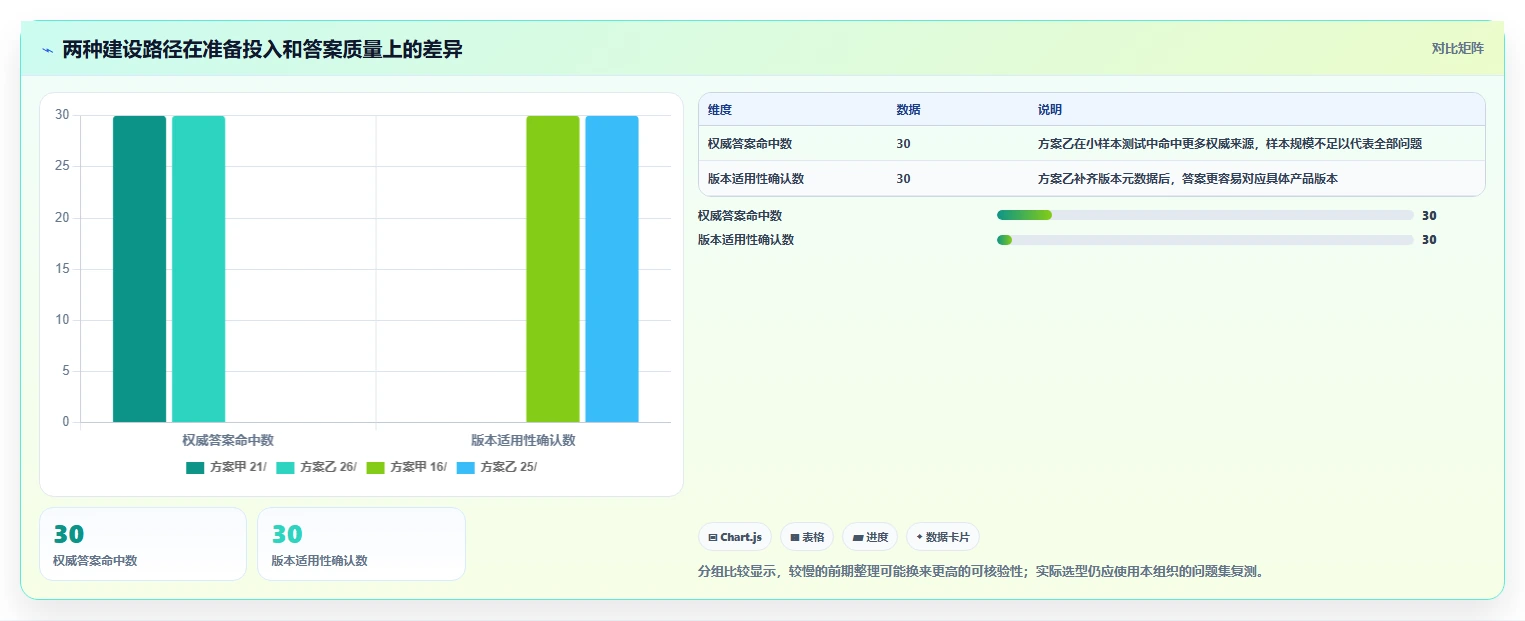Click the 权威答案命中数 label beside progress bar
1525x621 pixels.
740,215
